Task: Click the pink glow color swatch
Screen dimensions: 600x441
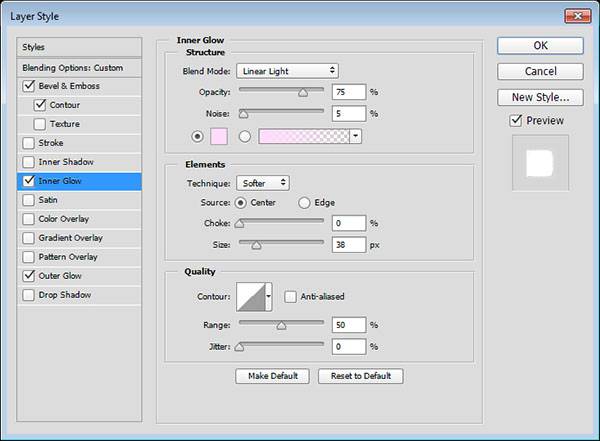Action: pyautogui.click(x=218, y=136)
